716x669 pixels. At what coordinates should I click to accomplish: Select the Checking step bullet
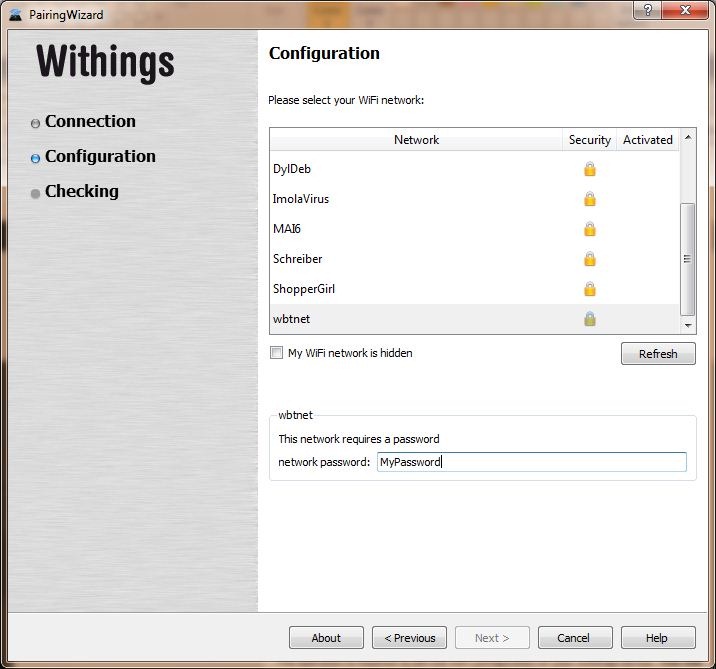point(35,194)
